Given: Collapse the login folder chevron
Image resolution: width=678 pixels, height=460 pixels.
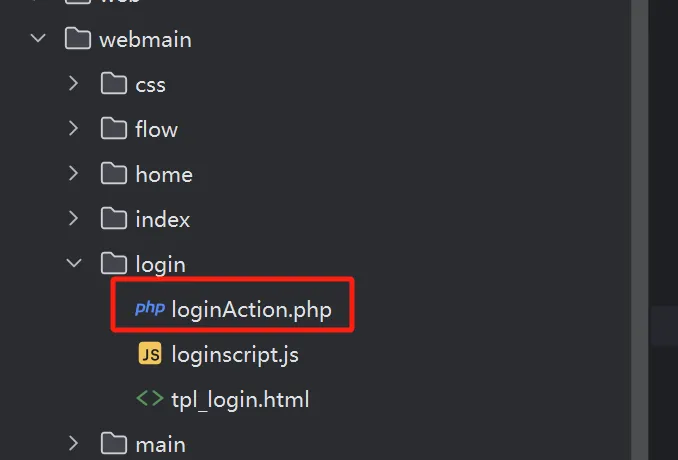Looking at the screenshot, I should click(74, 263).
